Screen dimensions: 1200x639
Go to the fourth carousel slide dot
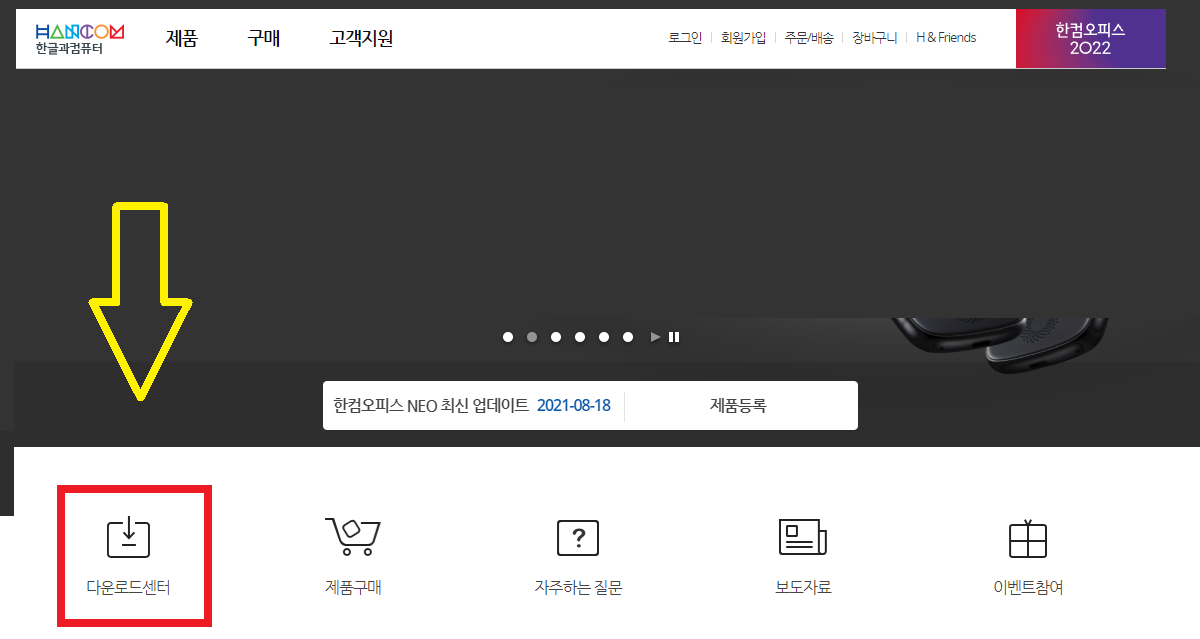580,337
